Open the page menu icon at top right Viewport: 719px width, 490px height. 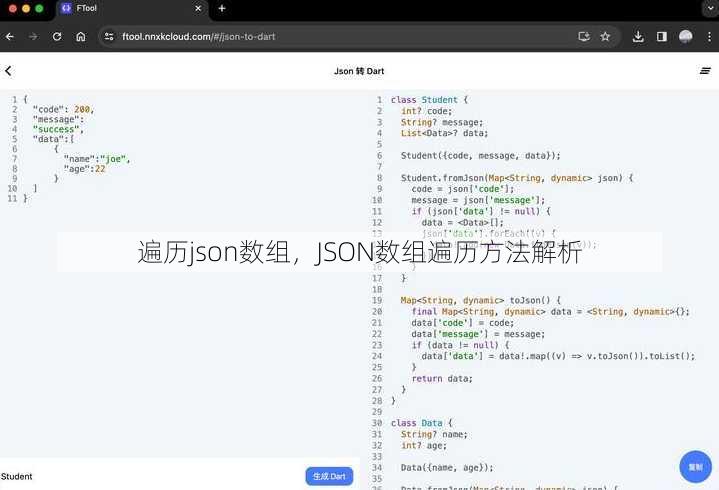[705, 71]
